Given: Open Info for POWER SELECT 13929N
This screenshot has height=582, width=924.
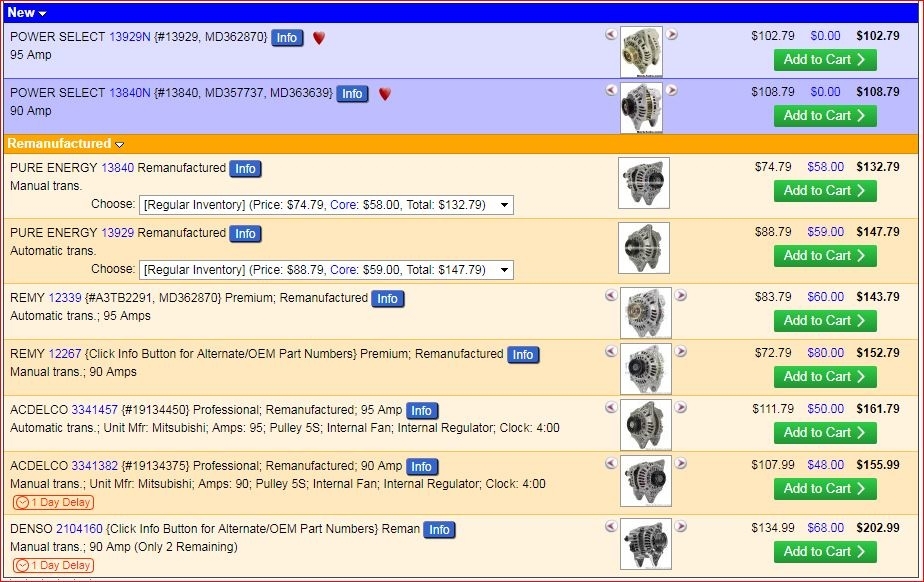Looking at the screenshot, I should pyautogui.click(x=287, y=38).
